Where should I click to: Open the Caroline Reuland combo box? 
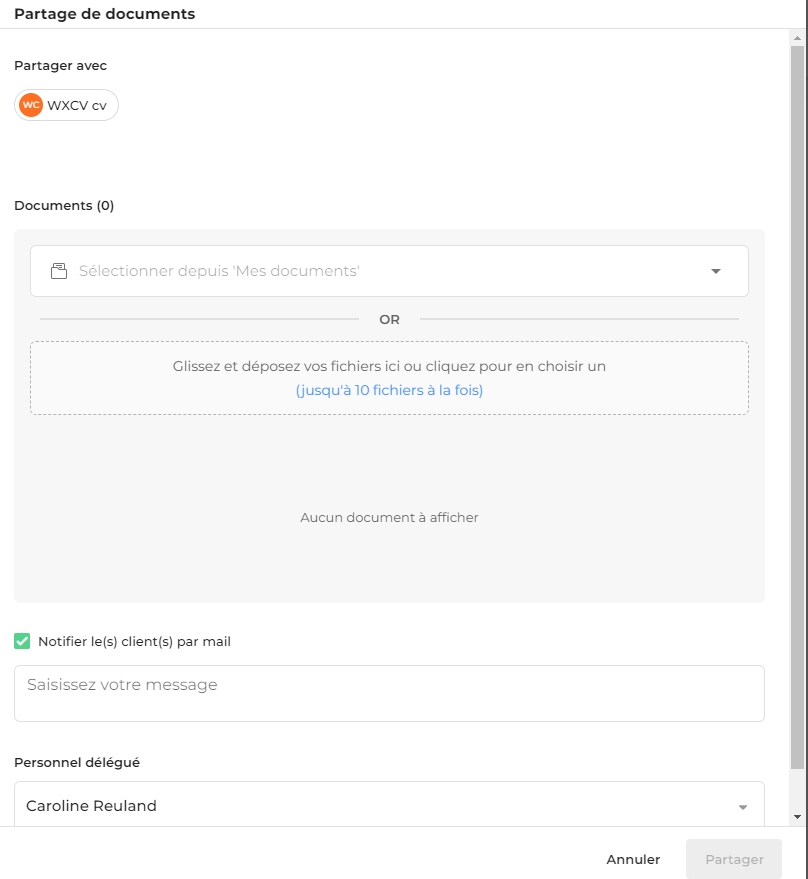(389, 804)
